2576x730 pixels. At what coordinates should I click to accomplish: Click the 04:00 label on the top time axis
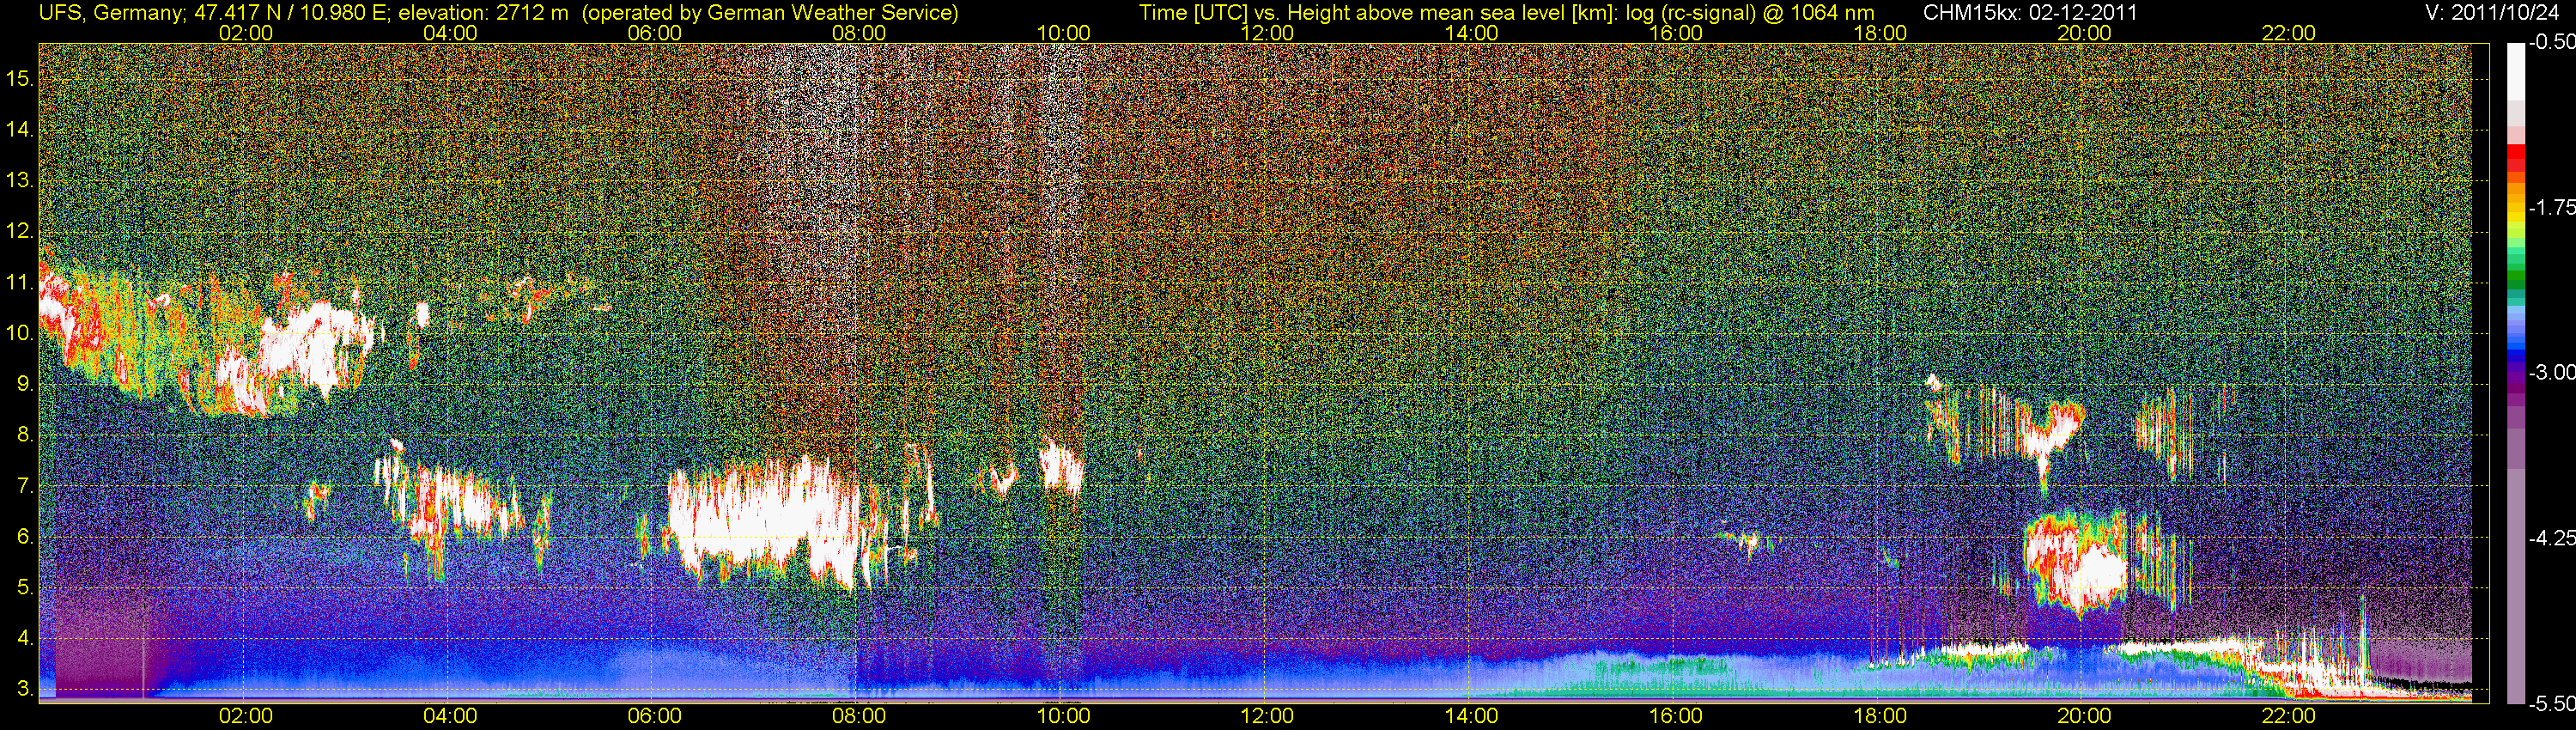coord(450,33)
